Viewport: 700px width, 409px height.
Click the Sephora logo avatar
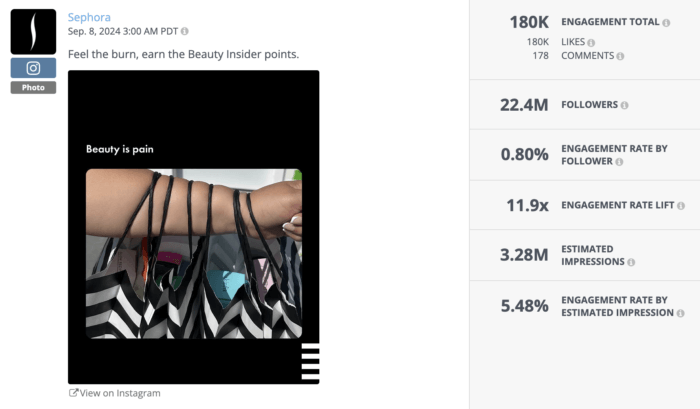[33, 32]
